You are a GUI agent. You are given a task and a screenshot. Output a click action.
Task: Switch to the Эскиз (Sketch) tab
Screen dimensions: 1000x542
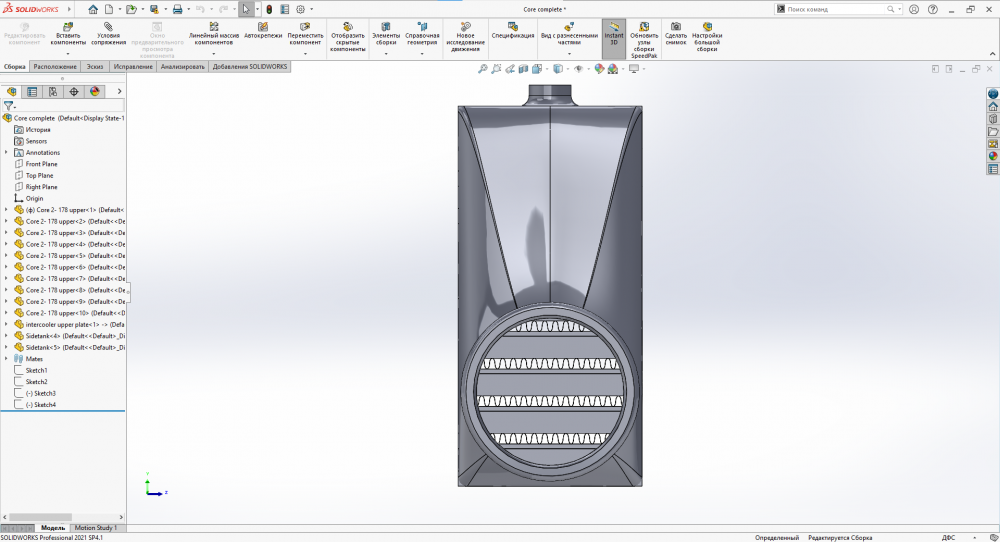[95, 67]
